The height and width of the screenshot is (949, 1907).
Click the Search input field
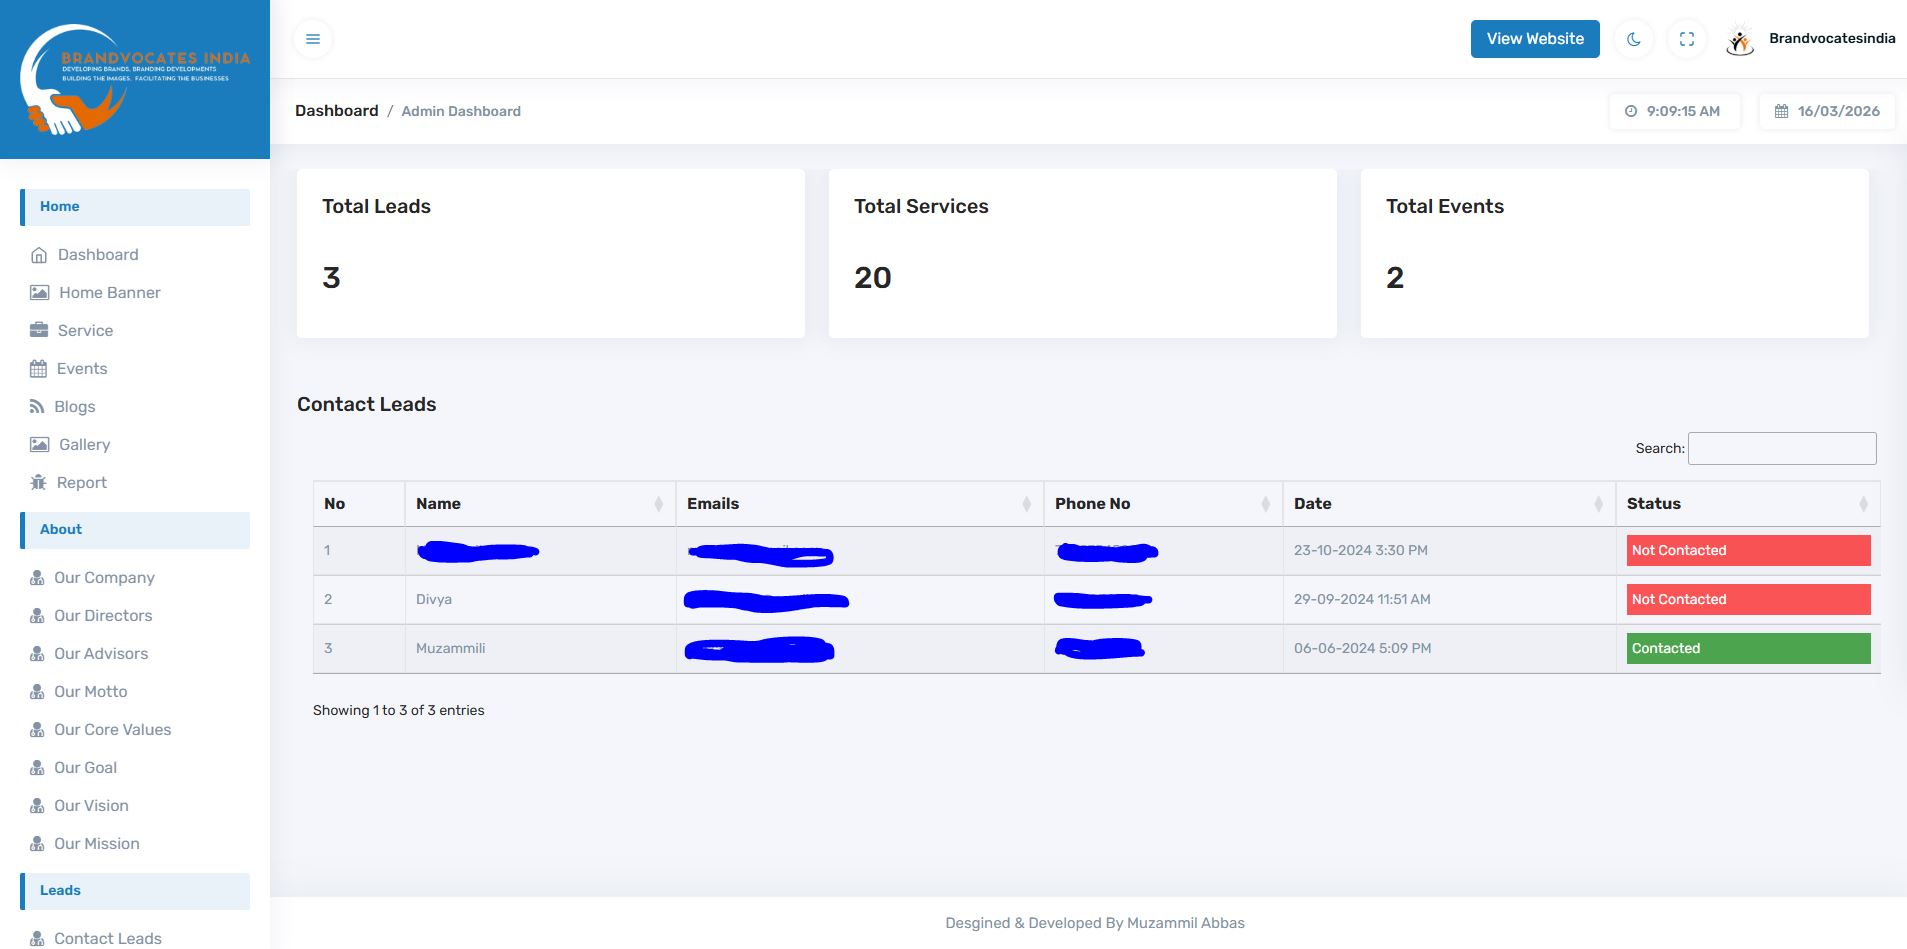(x=1781, y=449)
